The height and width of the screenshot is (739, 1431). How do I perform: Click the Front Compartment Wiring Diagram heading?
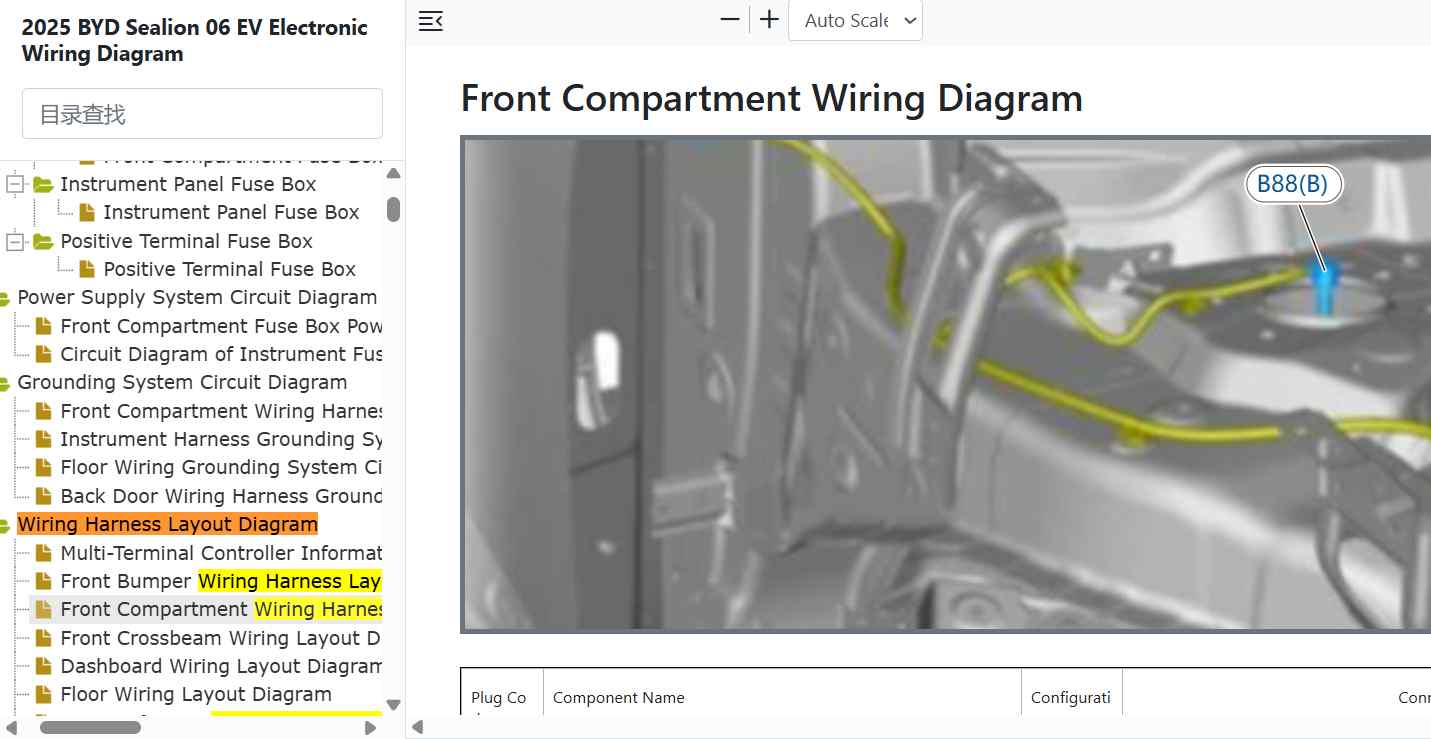(x=771, y=98)
